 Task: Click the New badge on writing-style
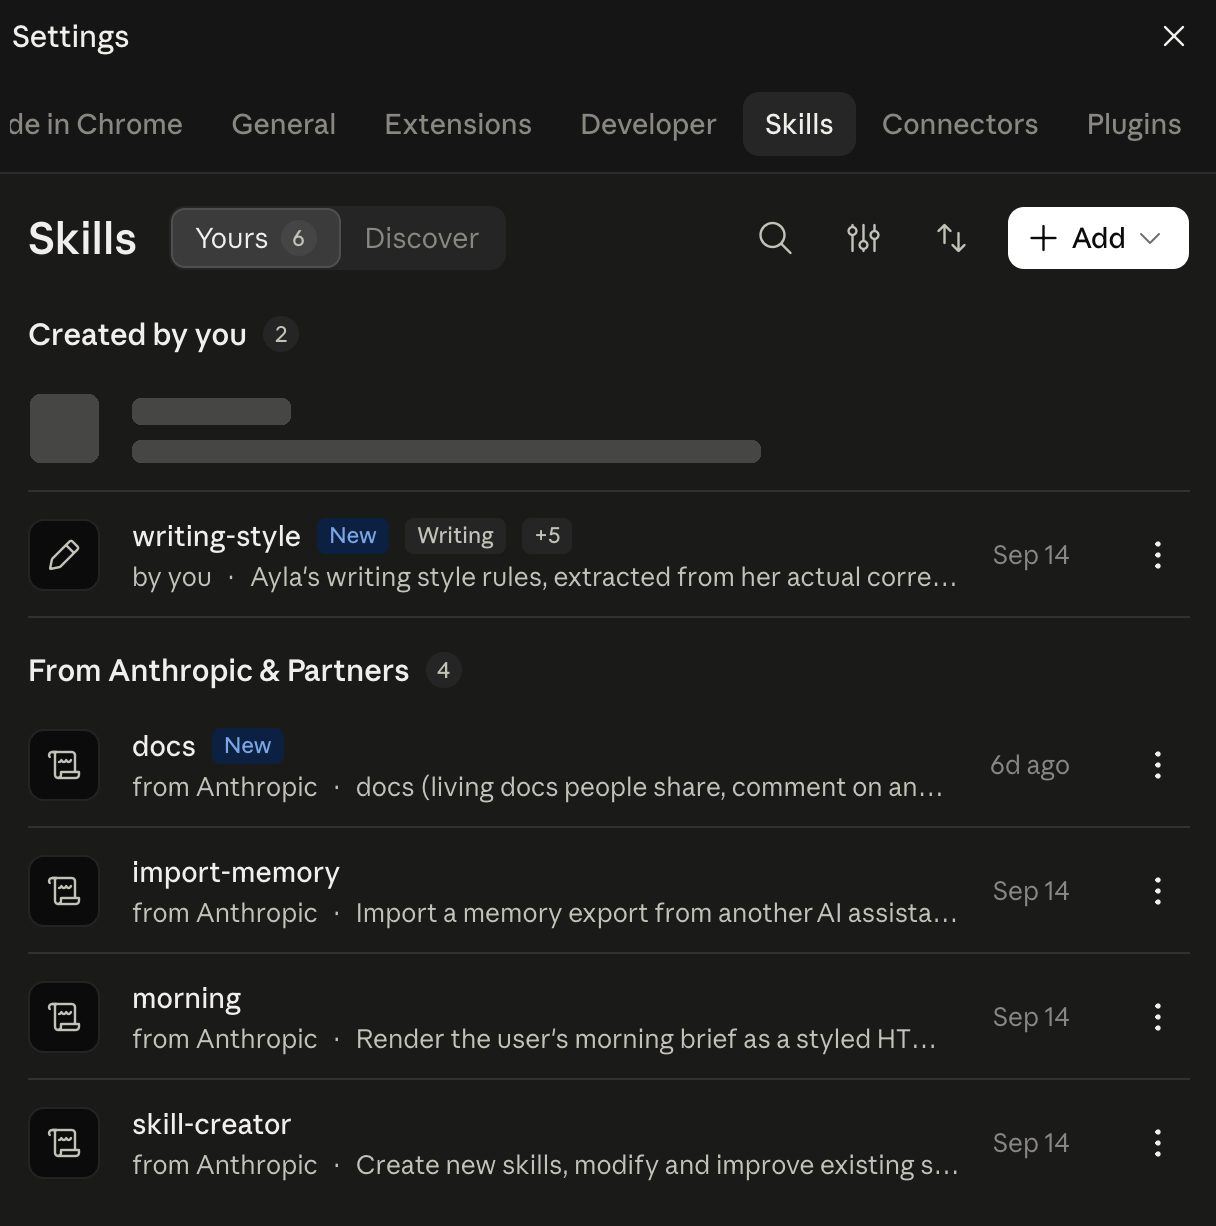coord(353,535)
